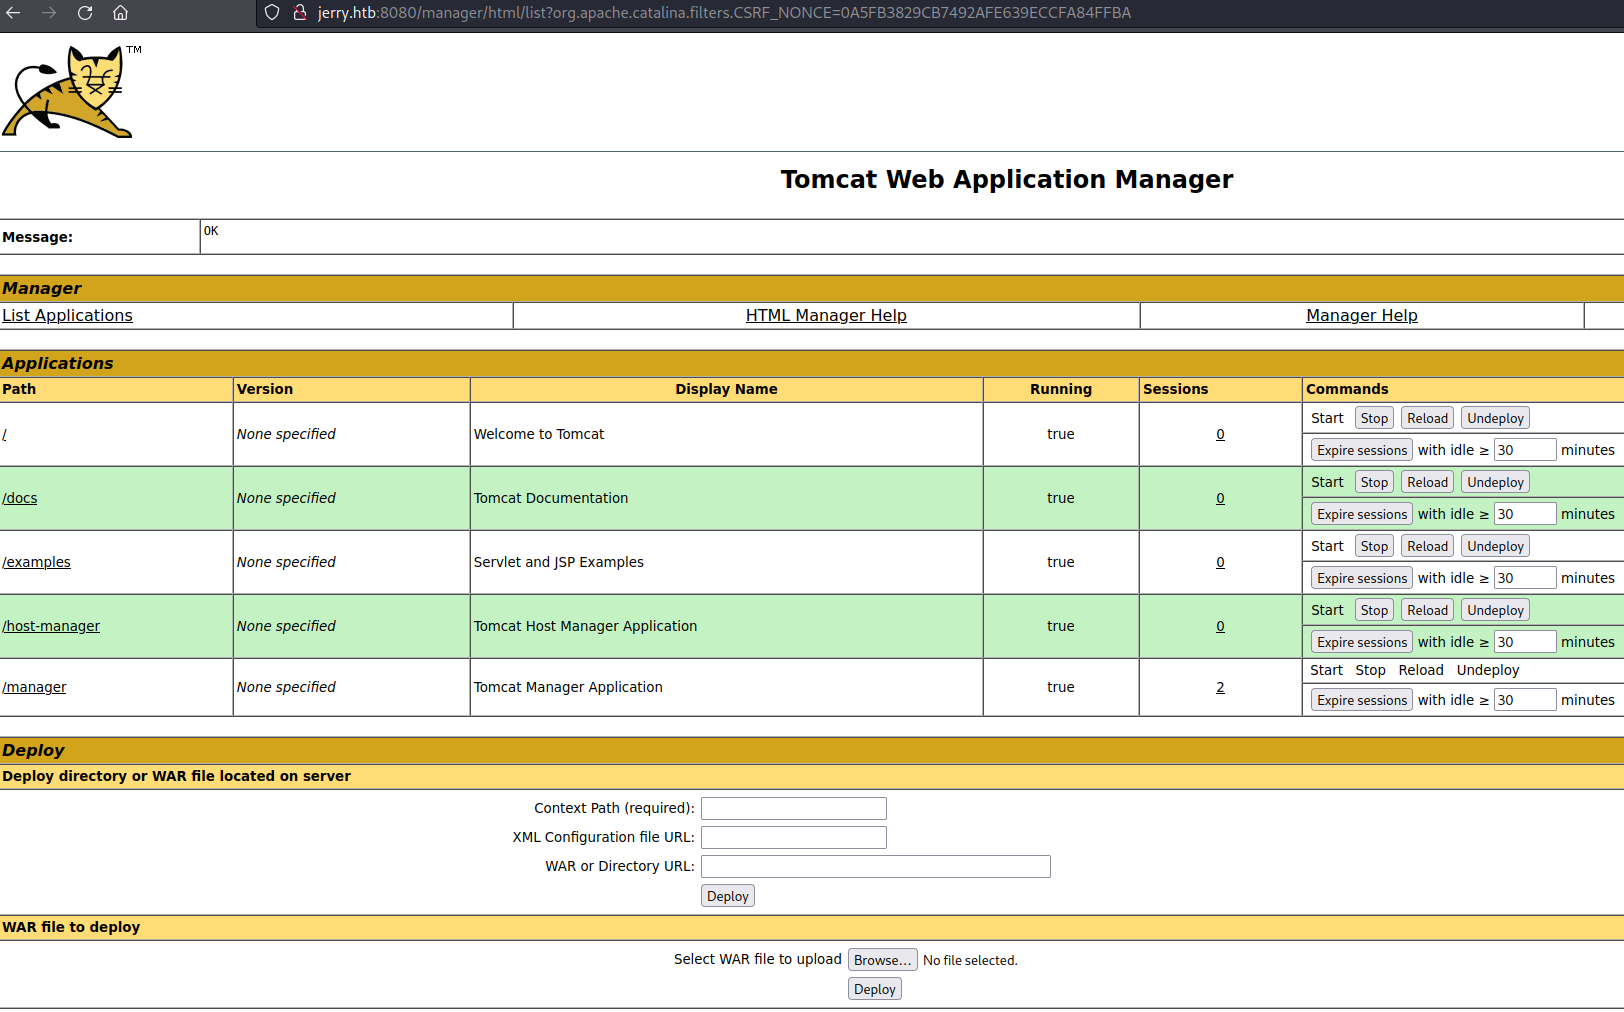
Task: Click the Tomcat Documentation display name
Action: pyautogui.click(x=551, y=498)
